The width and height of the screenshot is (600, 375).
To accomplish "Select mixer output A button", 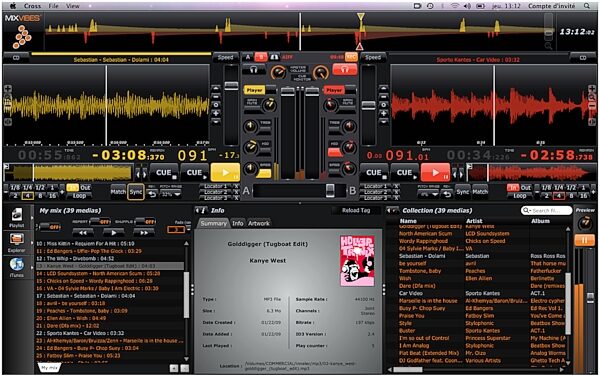I will (x=248, y=57).
